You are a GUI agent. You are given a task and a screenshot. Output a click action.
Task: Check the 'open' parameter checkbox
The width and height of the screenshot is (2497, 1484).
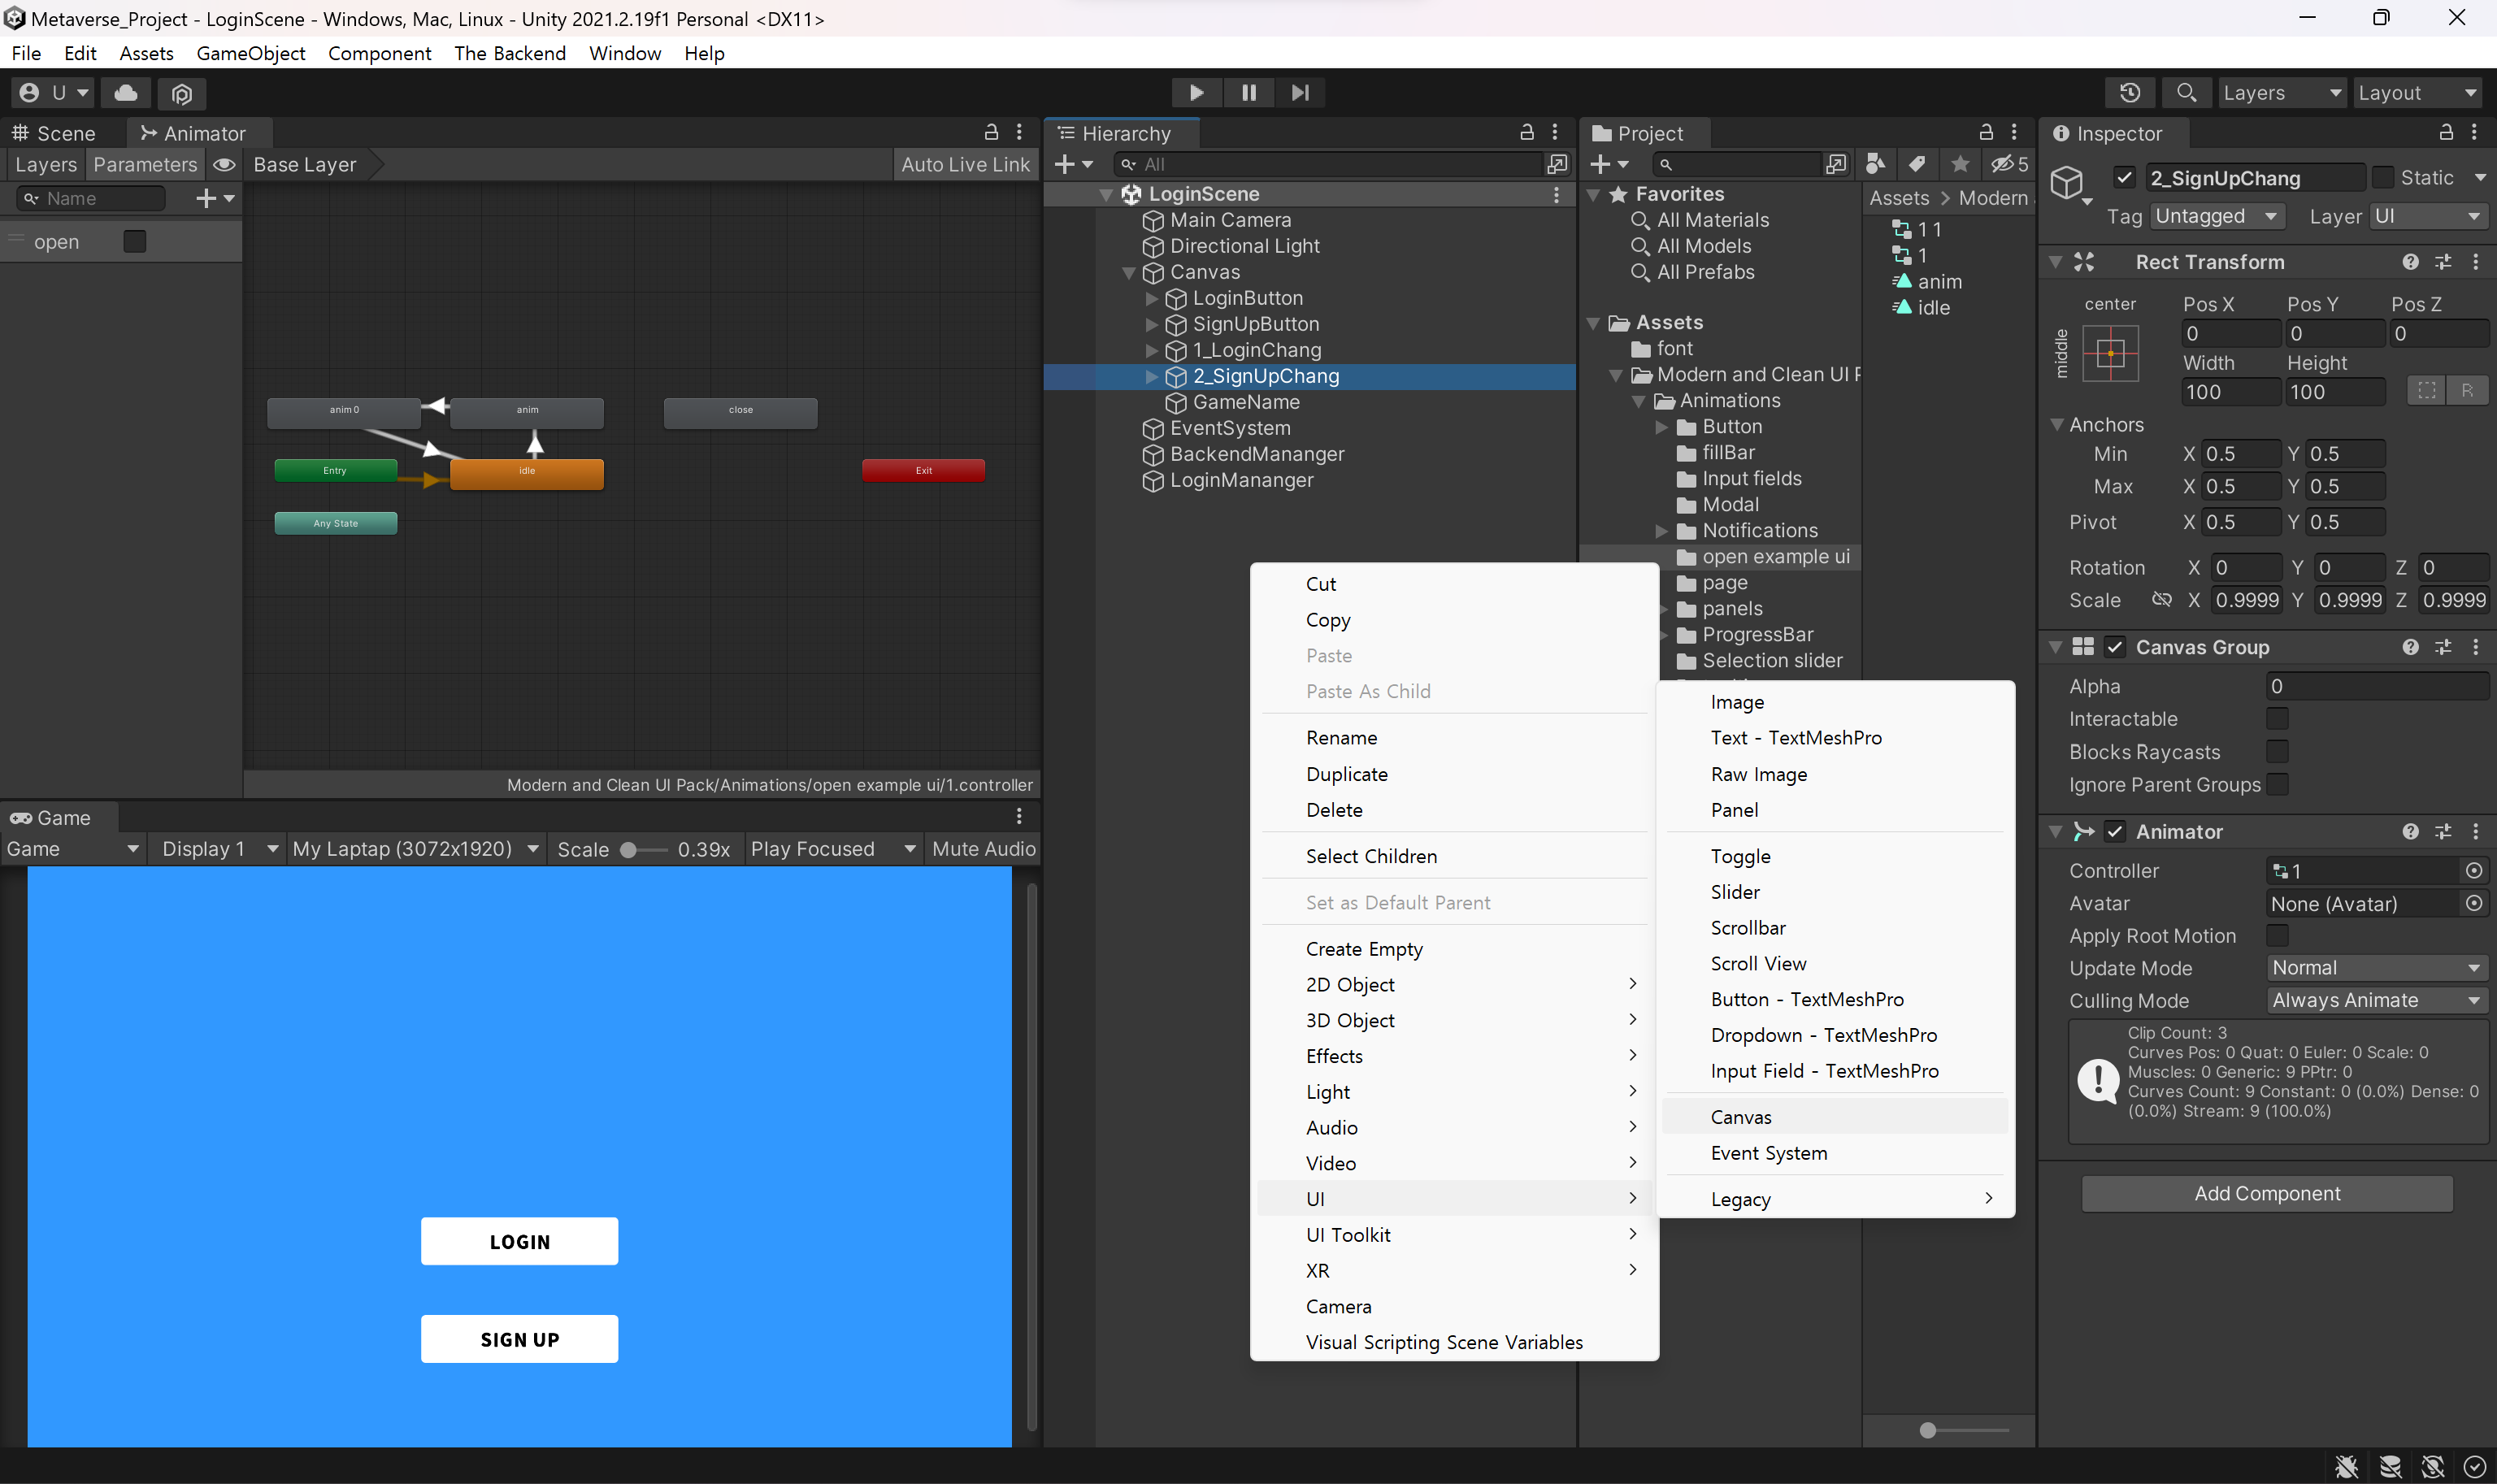tap(134, 241)
